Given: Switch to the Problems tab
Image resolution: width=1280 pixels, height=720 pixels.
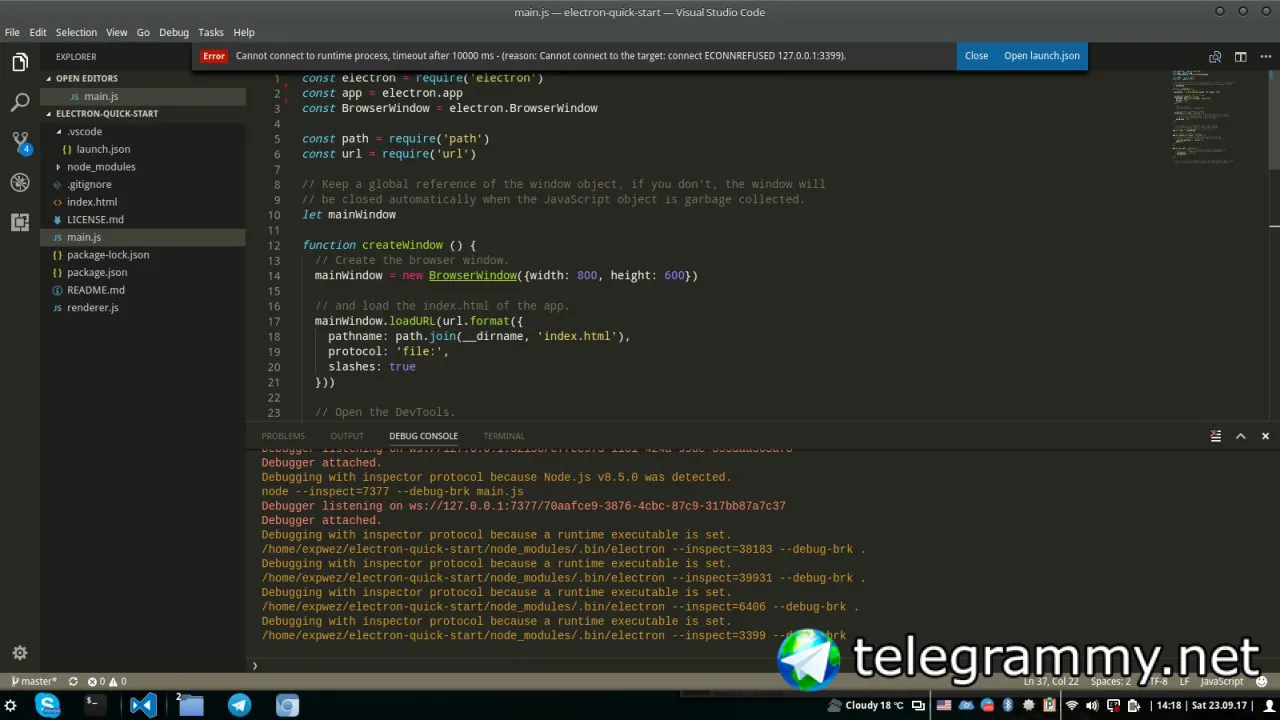Looking at the screenshot, I should (x=283, y=436).
